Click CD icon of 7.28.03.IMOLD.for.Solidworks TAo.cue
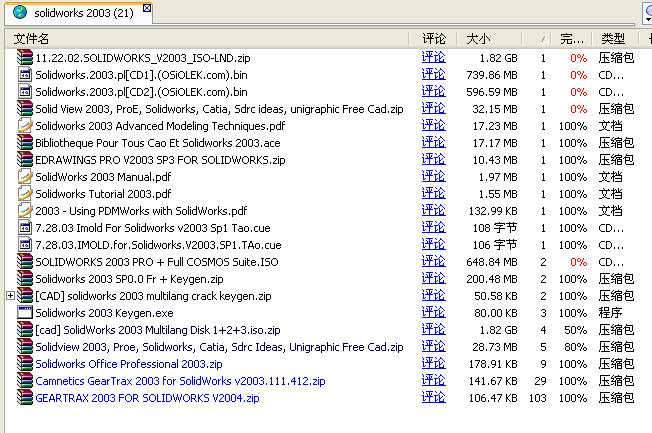Viewport: 652px width, 433px height. point(25,245)
